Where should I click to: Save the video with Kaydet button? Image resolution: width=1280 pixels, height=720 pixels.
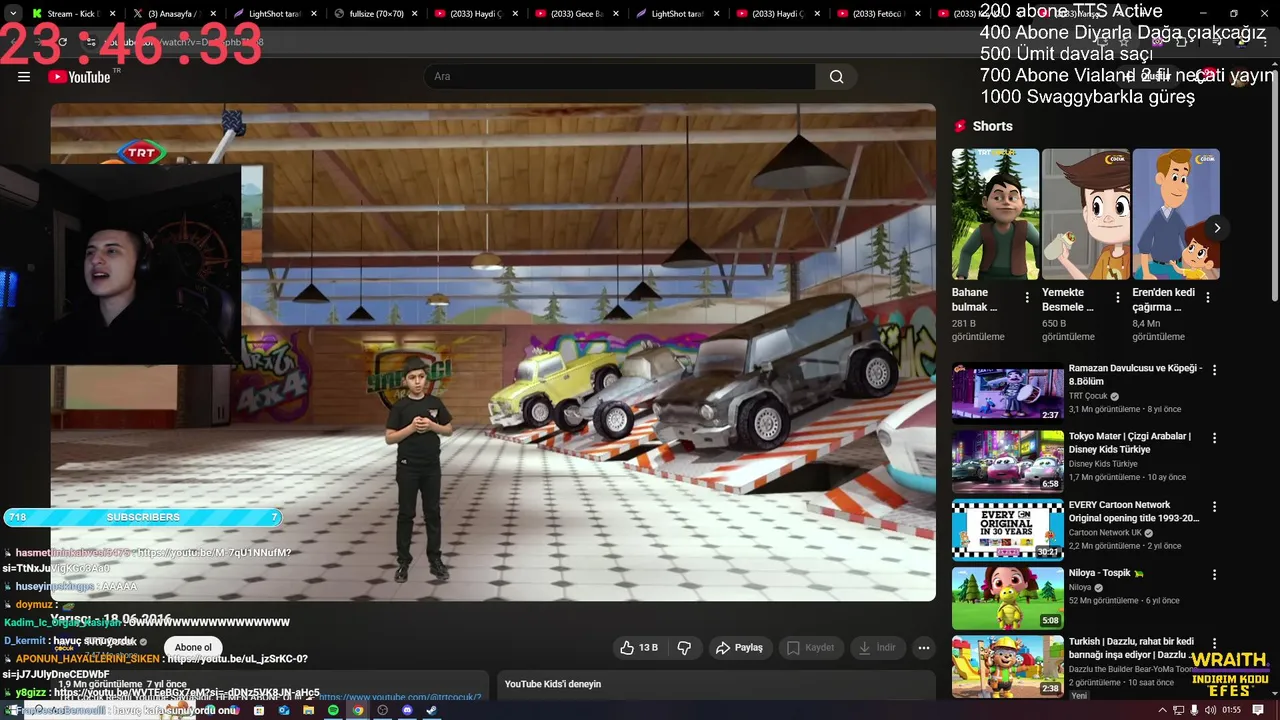point(810,648)
